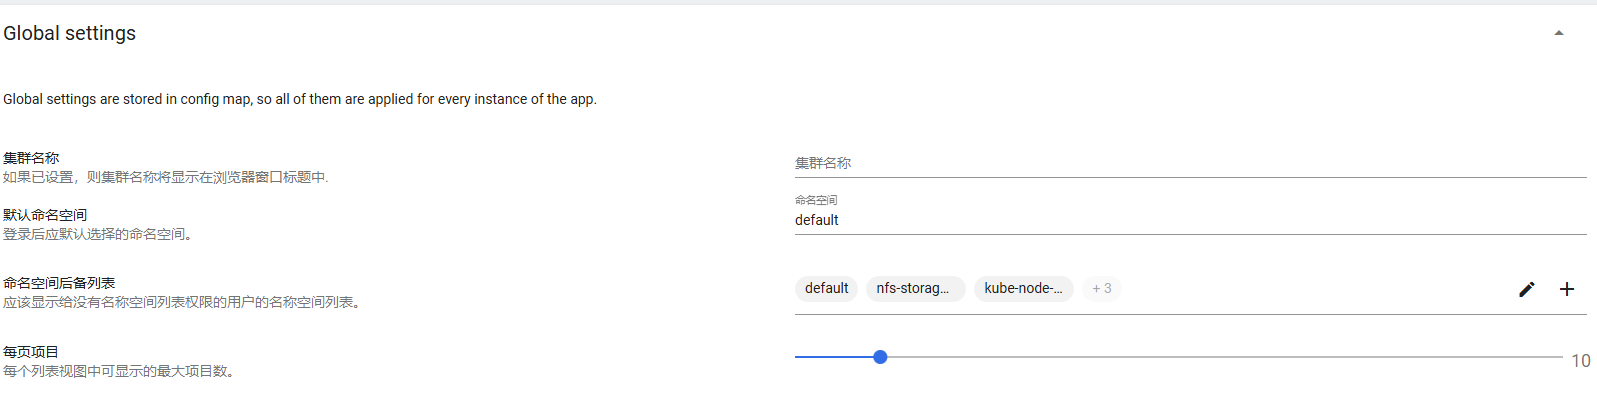Image resolution: width=1597 pixels, height=400 pixels.
Task: Click the 集群名称 setting label
Action: pyautogui.click(x=31, y=158)
